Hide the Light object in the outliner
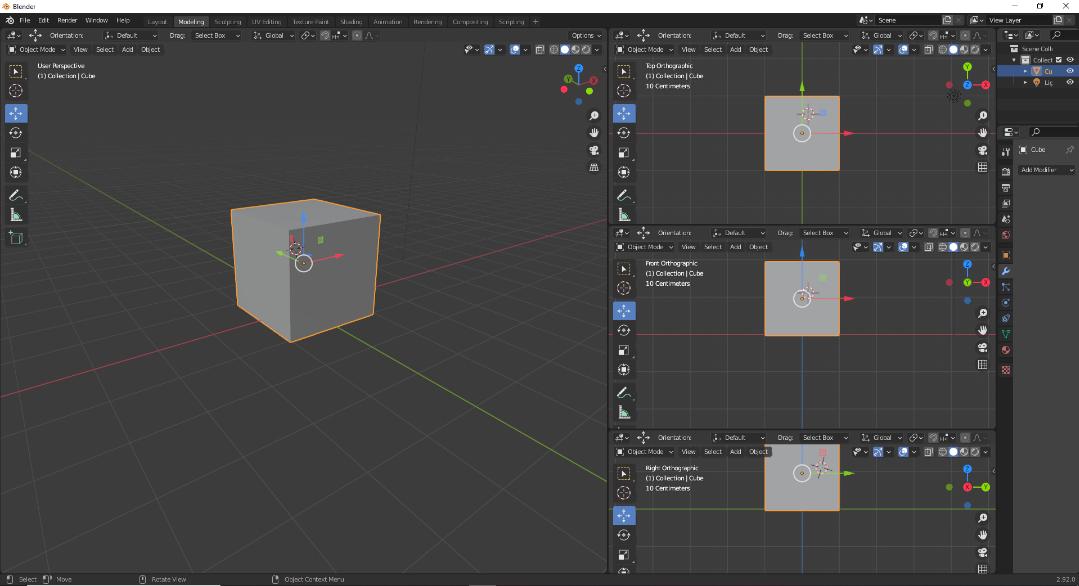This screenshot has width=1079, height=586. point(1070,83)
